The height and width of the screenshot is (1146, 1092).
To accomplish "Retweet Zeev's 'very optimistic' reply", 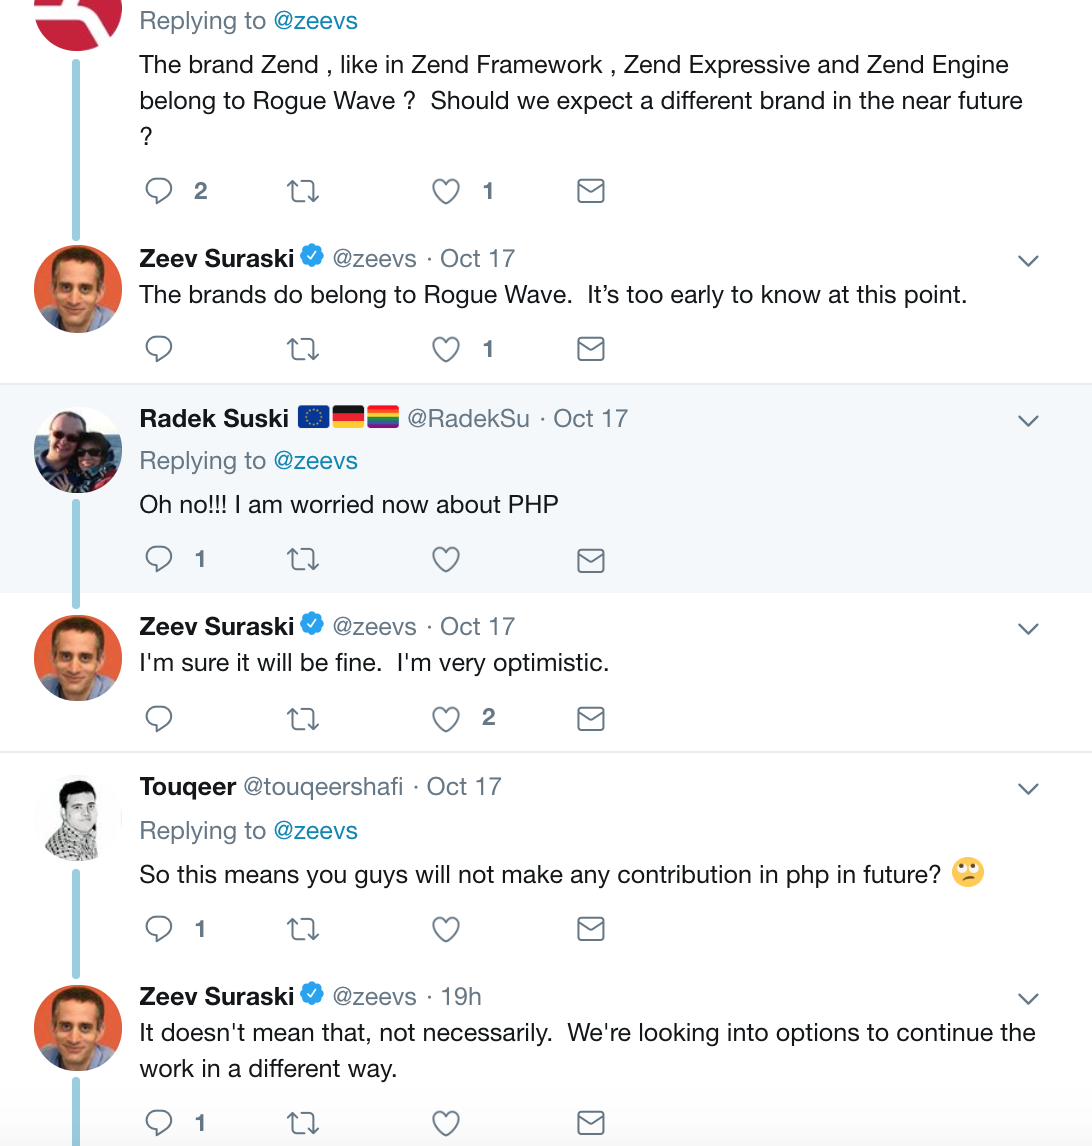I will tap(303, 718).
